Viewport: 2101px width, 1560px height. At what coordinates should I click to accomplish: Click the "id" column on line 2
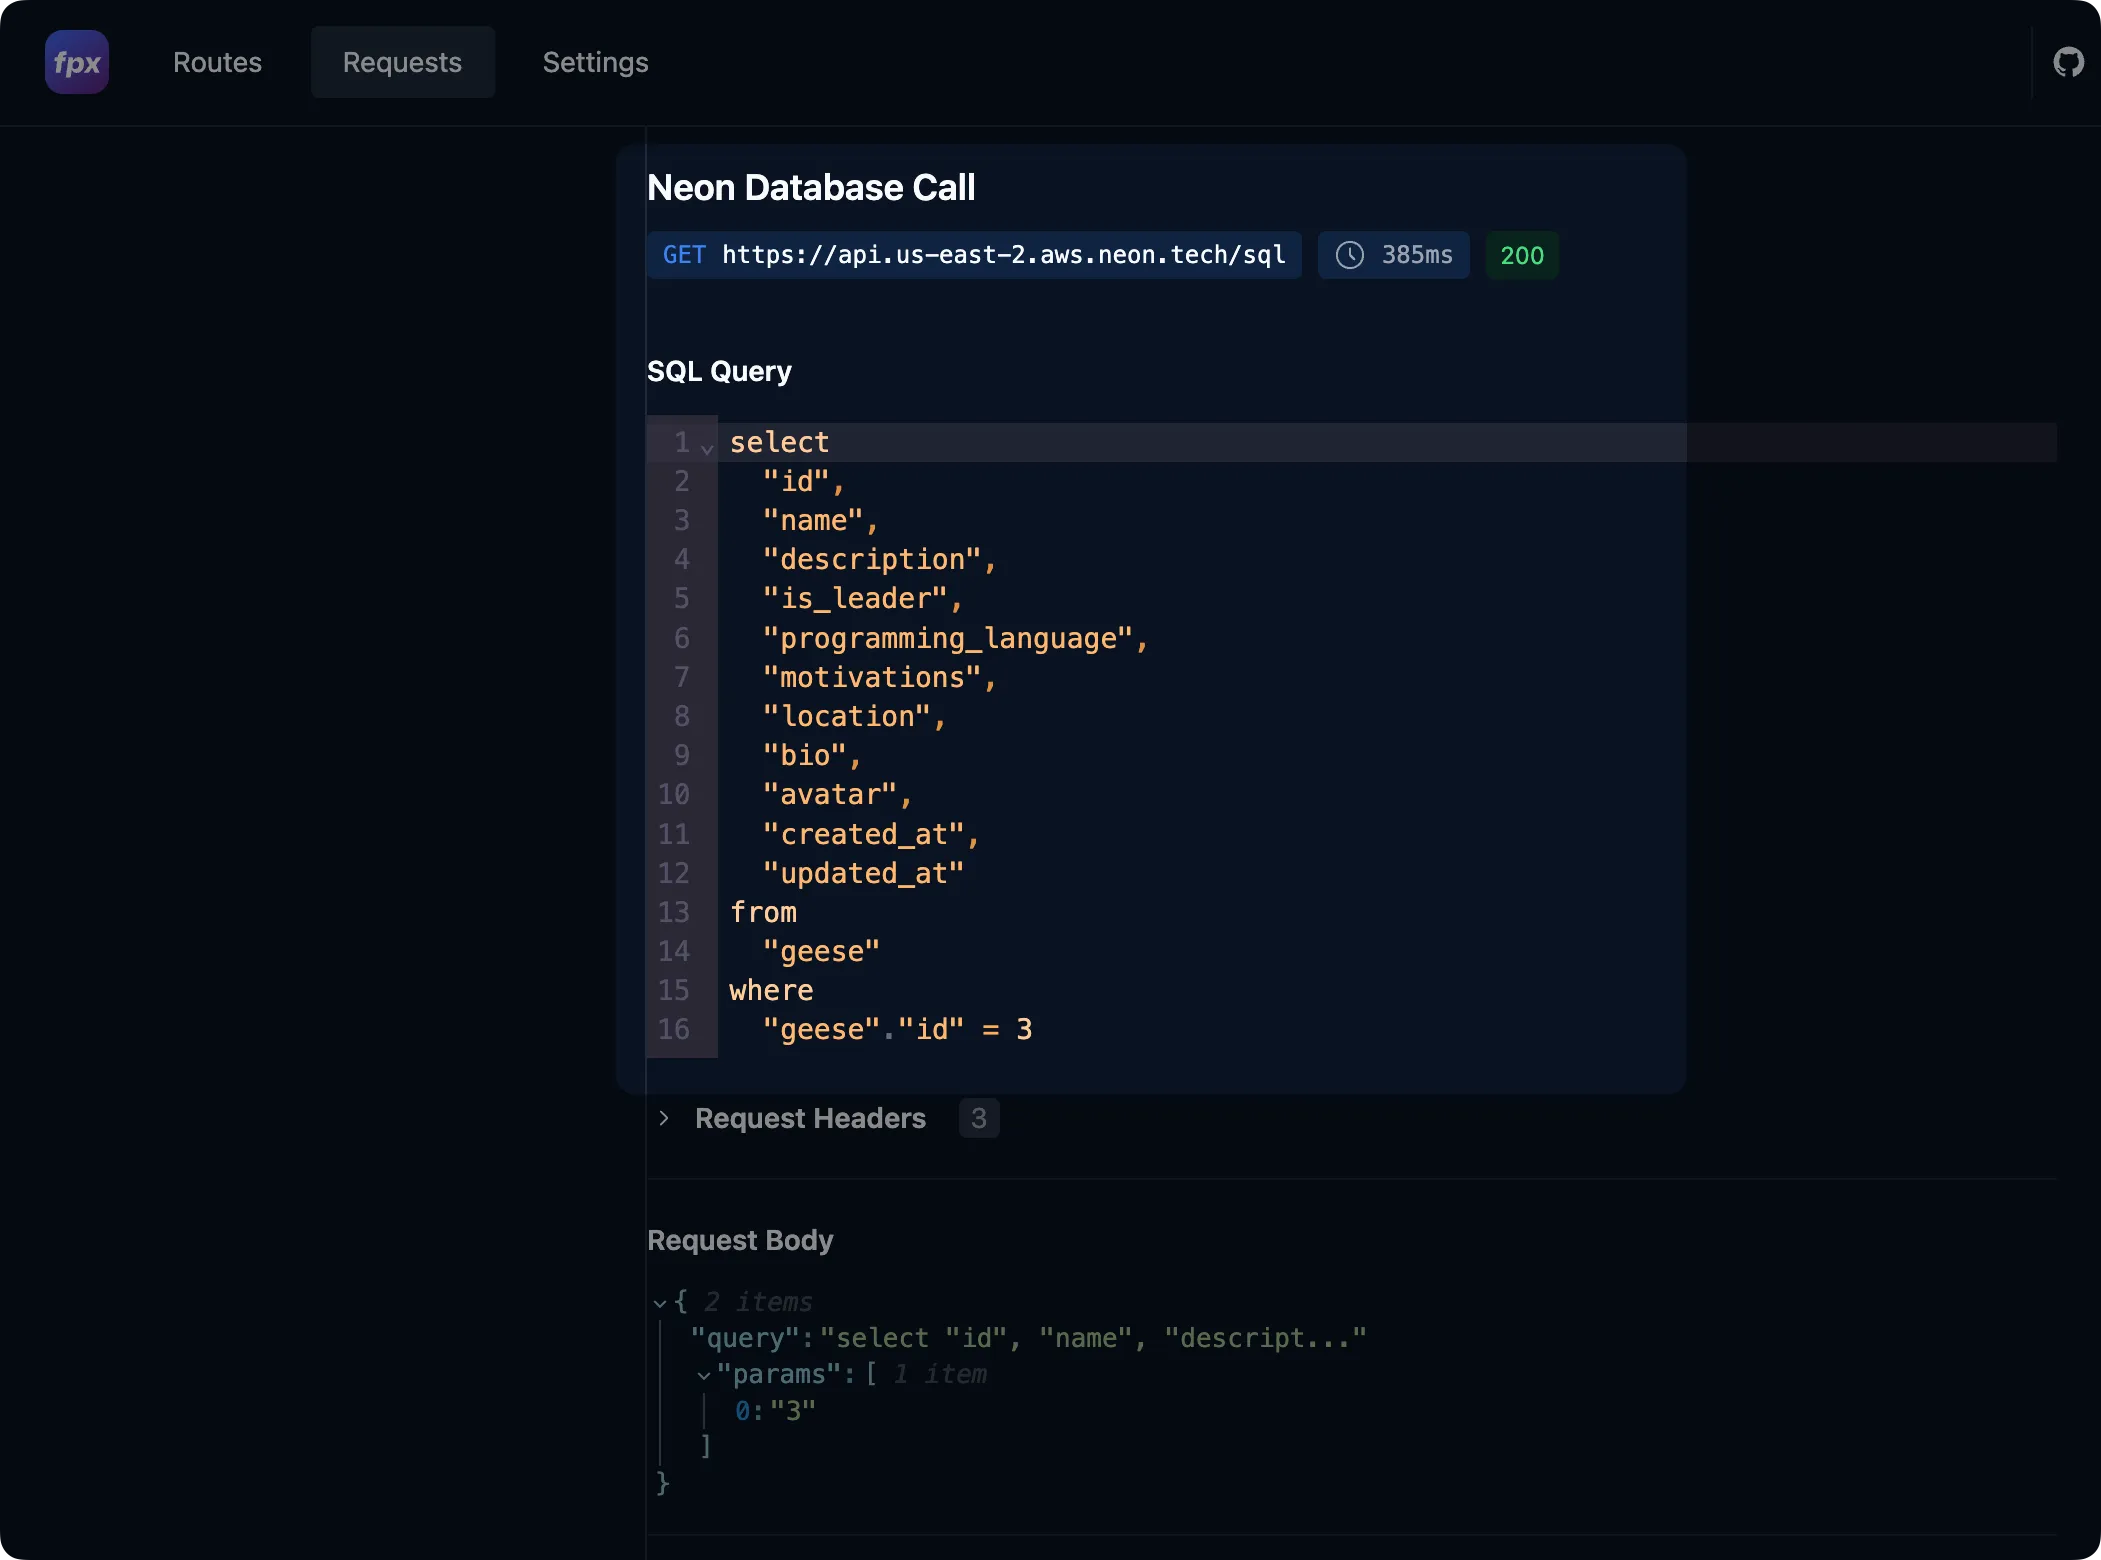click(x=804, y=481)
